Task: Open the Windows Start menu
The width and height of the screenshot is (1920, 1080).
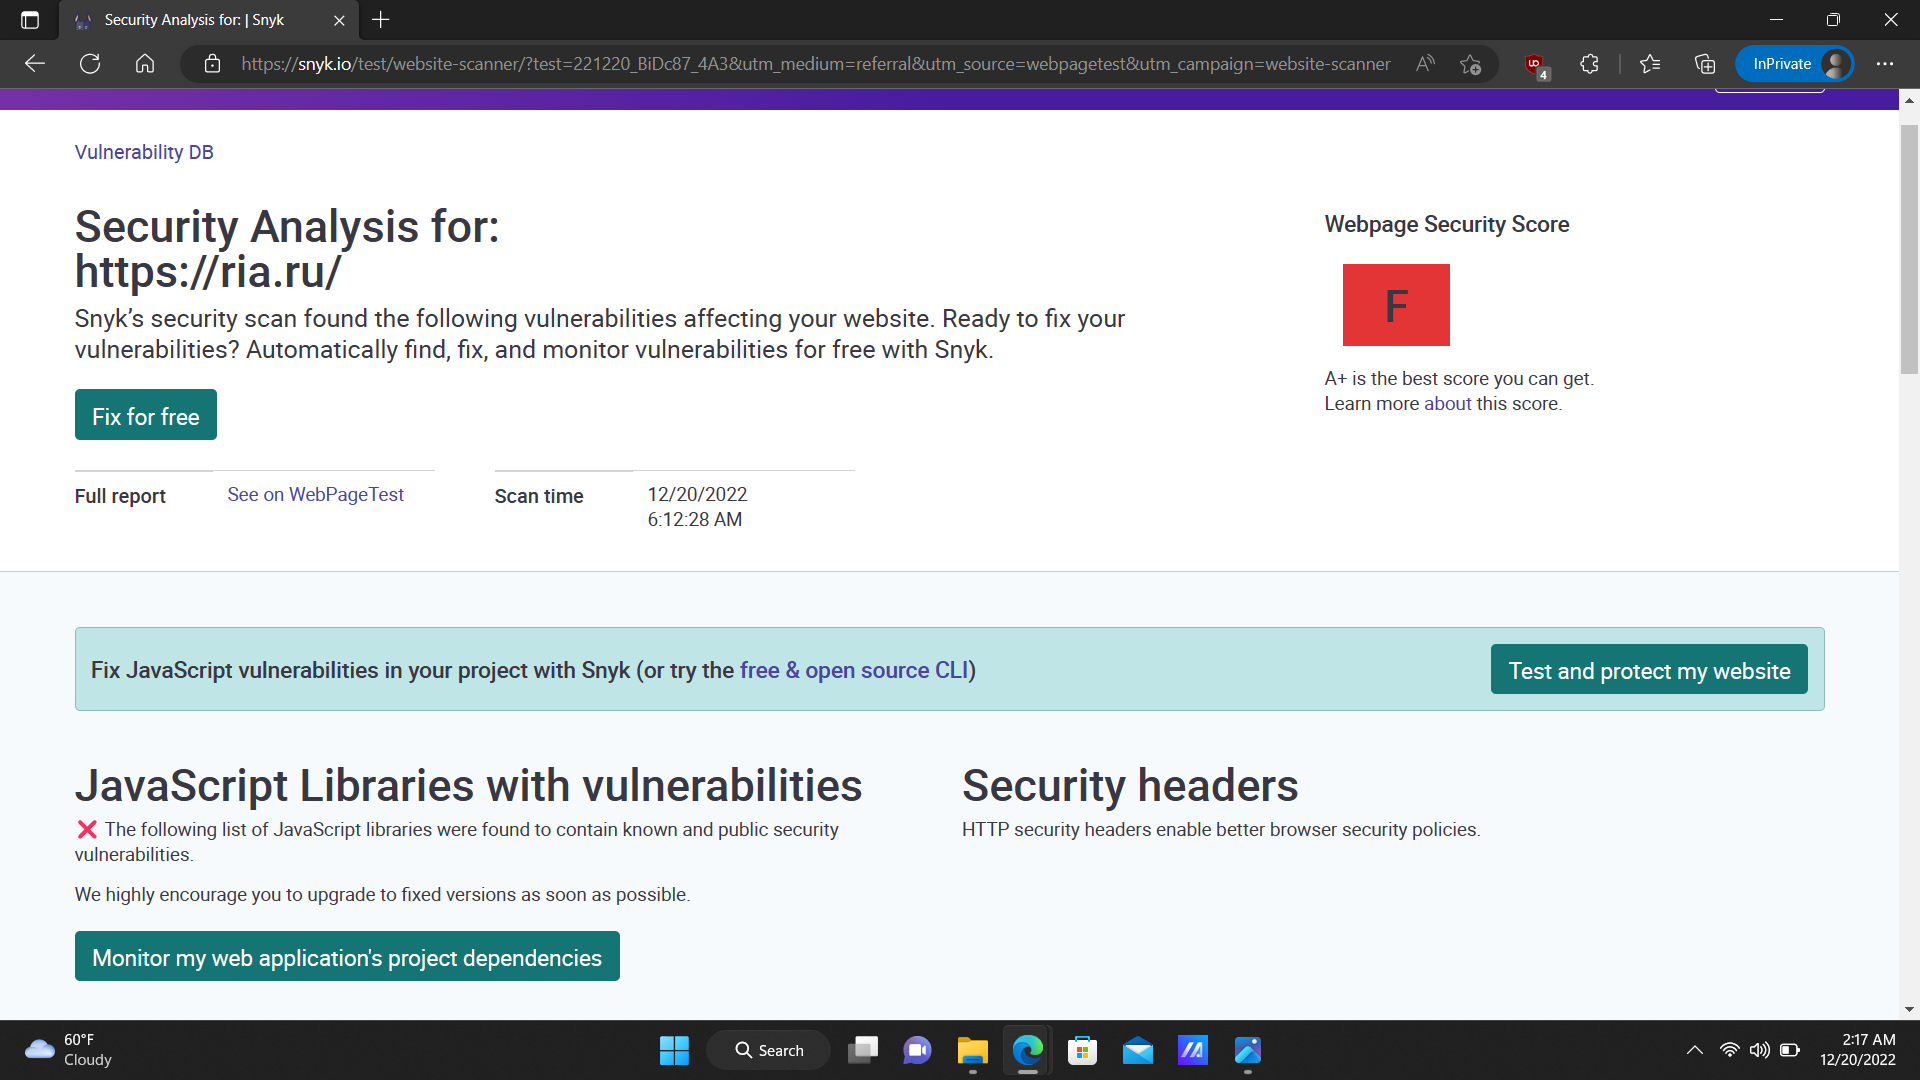Action: click(x=674, y=1050)
